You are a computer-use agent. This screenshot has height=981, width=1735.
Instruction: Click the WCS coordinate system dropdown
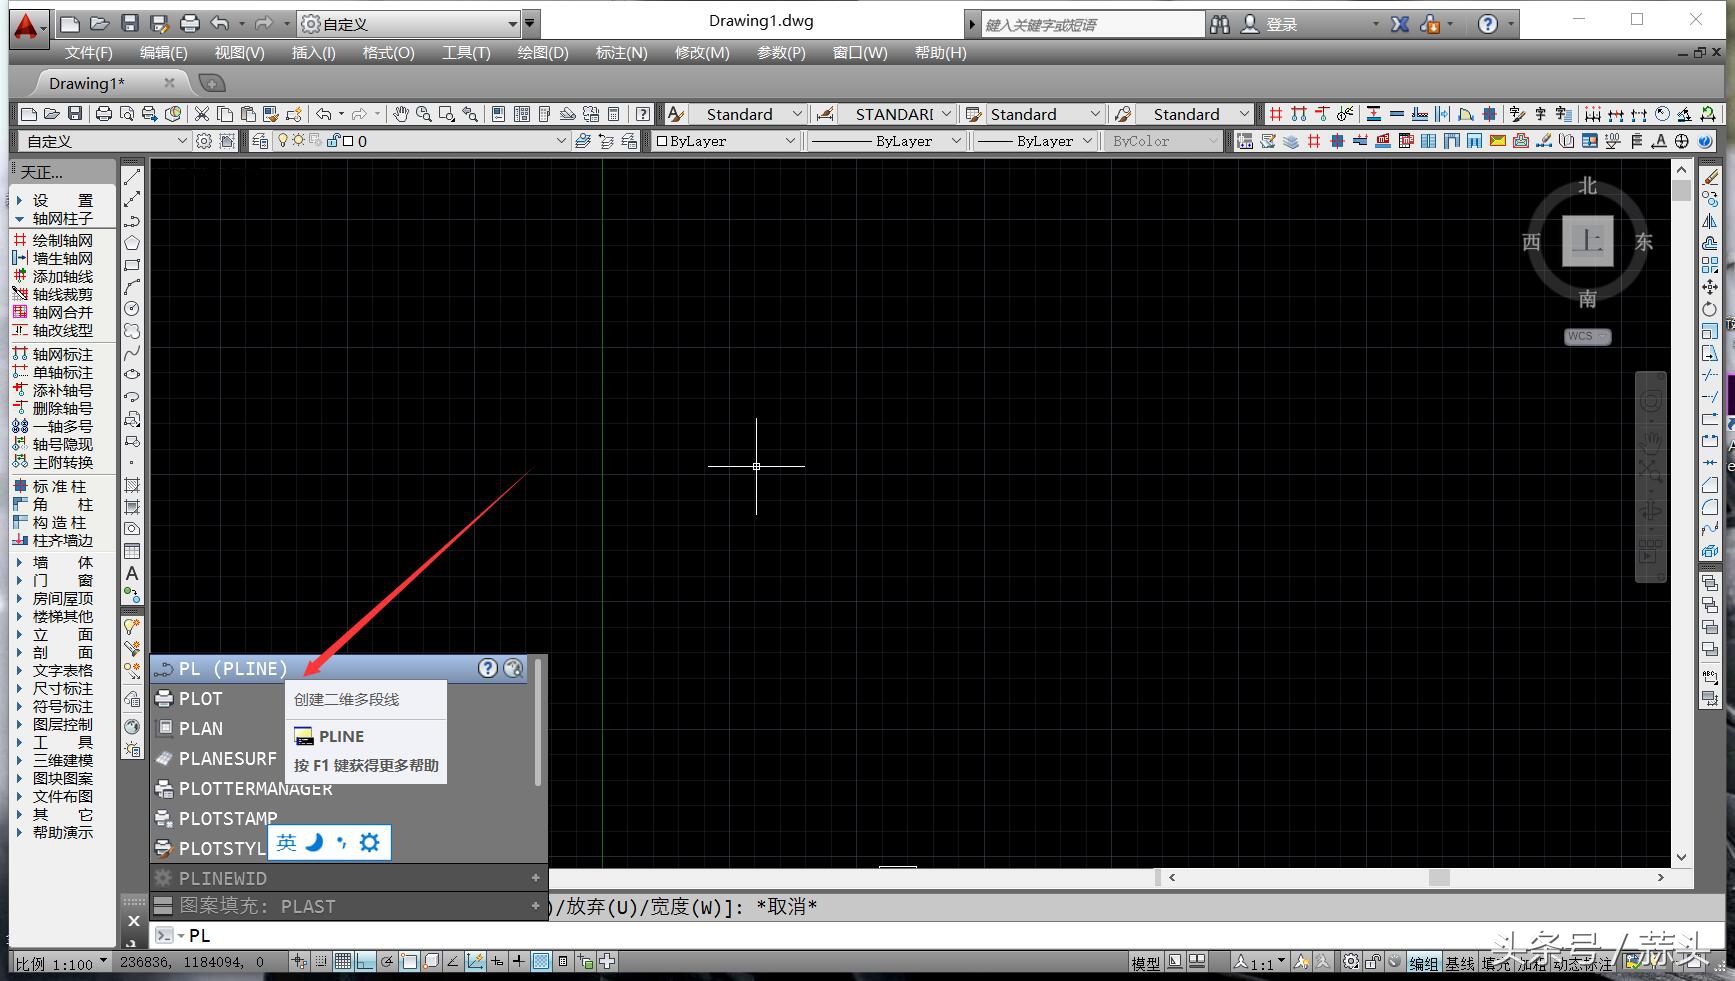tap(1588, 336)
